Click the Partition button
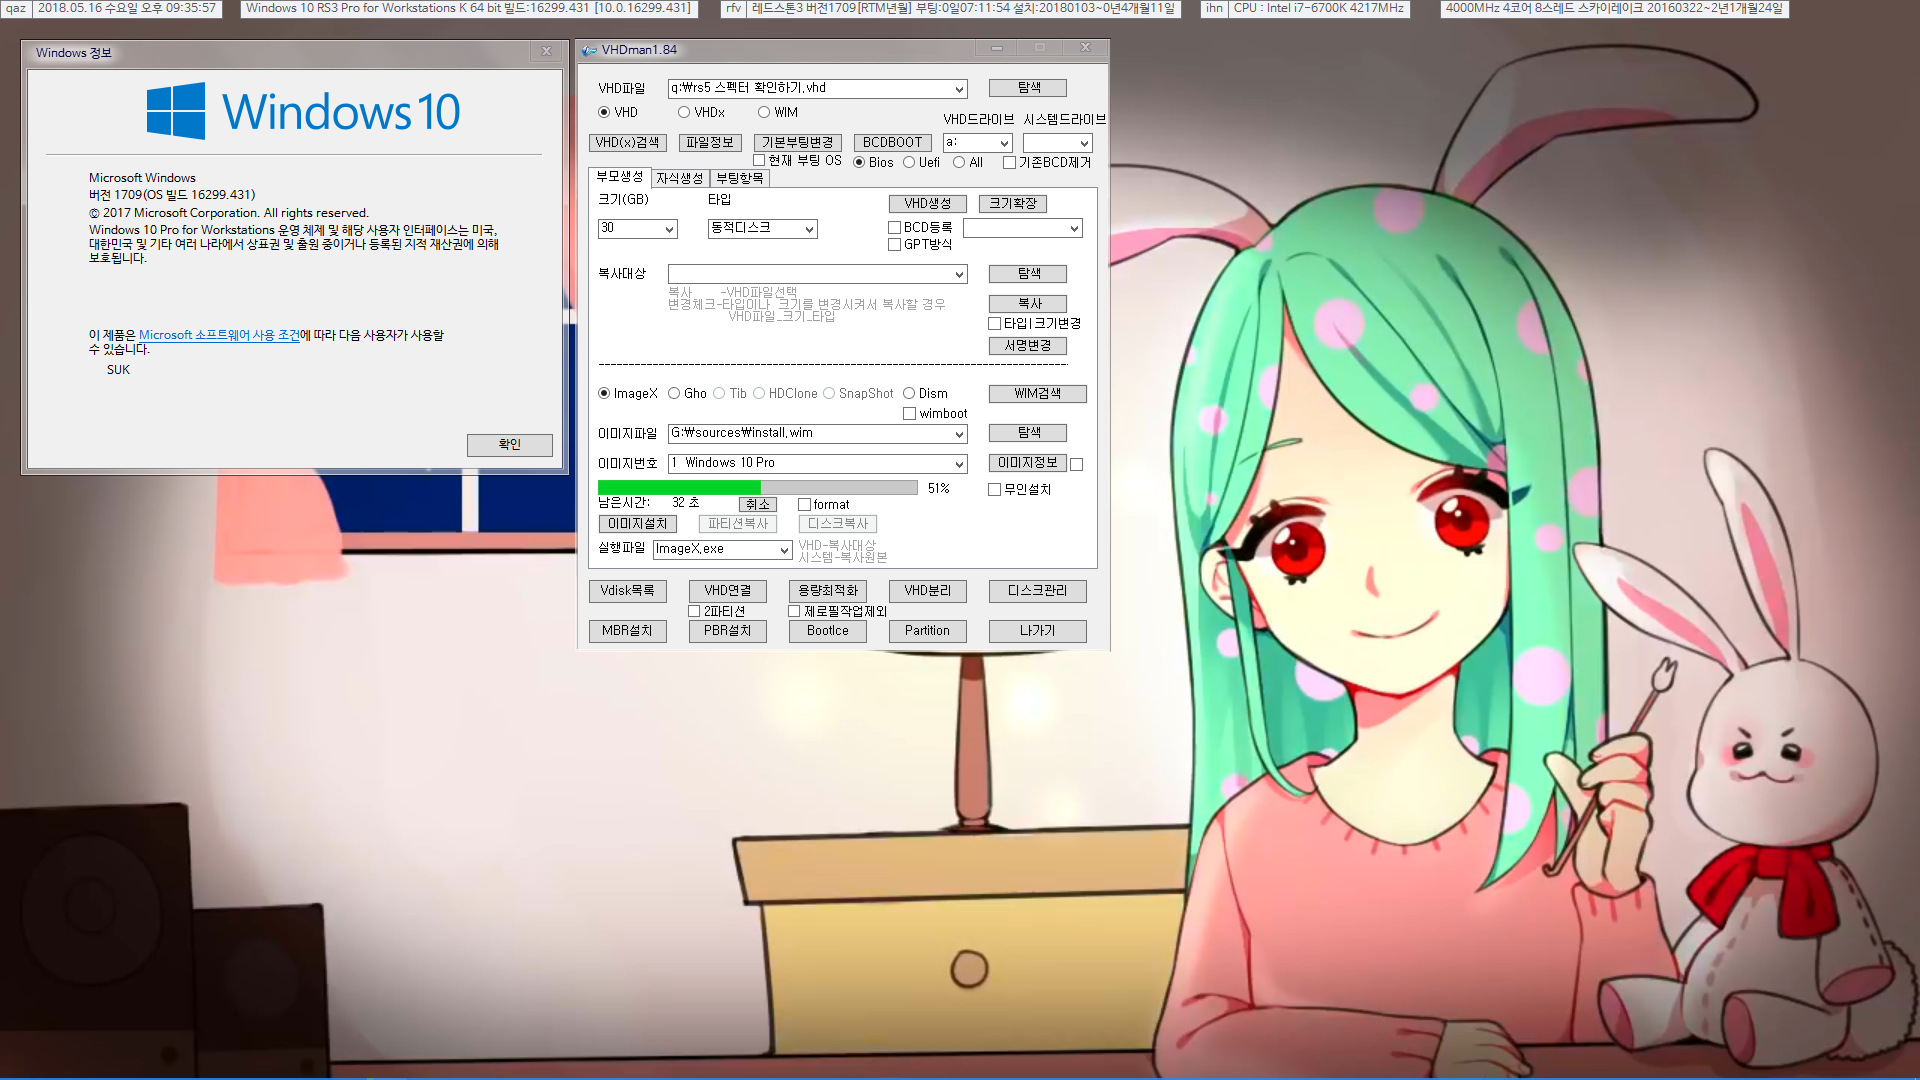The height and width of the screenshot is (1080, 1920). (928, 631)
